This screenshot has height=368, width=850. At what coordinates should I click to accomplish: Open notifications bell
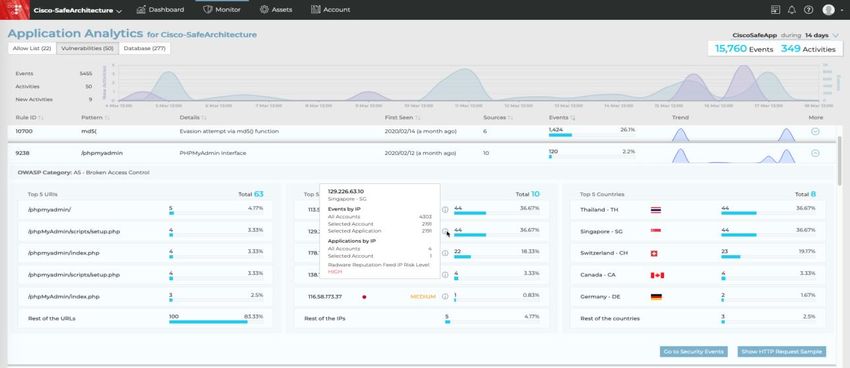[x=792, y=10]
